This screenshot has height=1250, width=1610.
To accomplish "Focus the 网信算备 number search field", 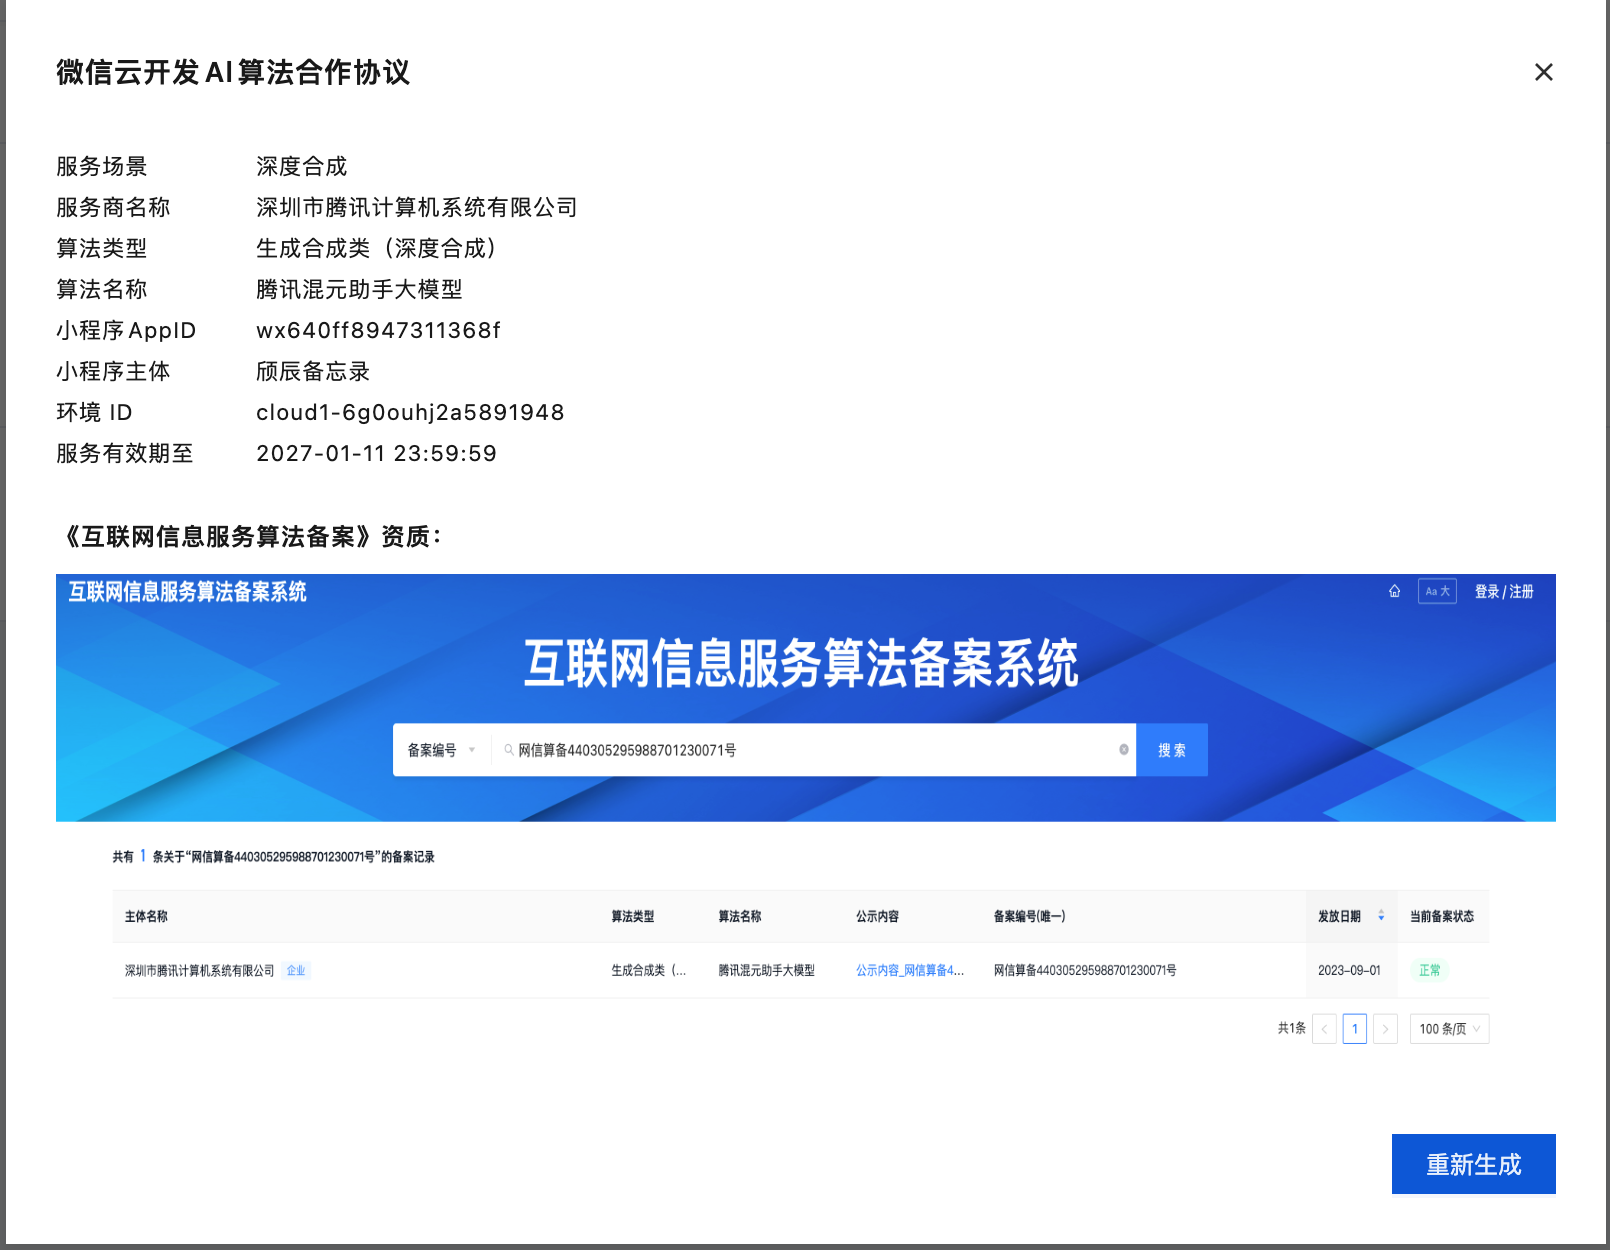I will click(815, 750).
